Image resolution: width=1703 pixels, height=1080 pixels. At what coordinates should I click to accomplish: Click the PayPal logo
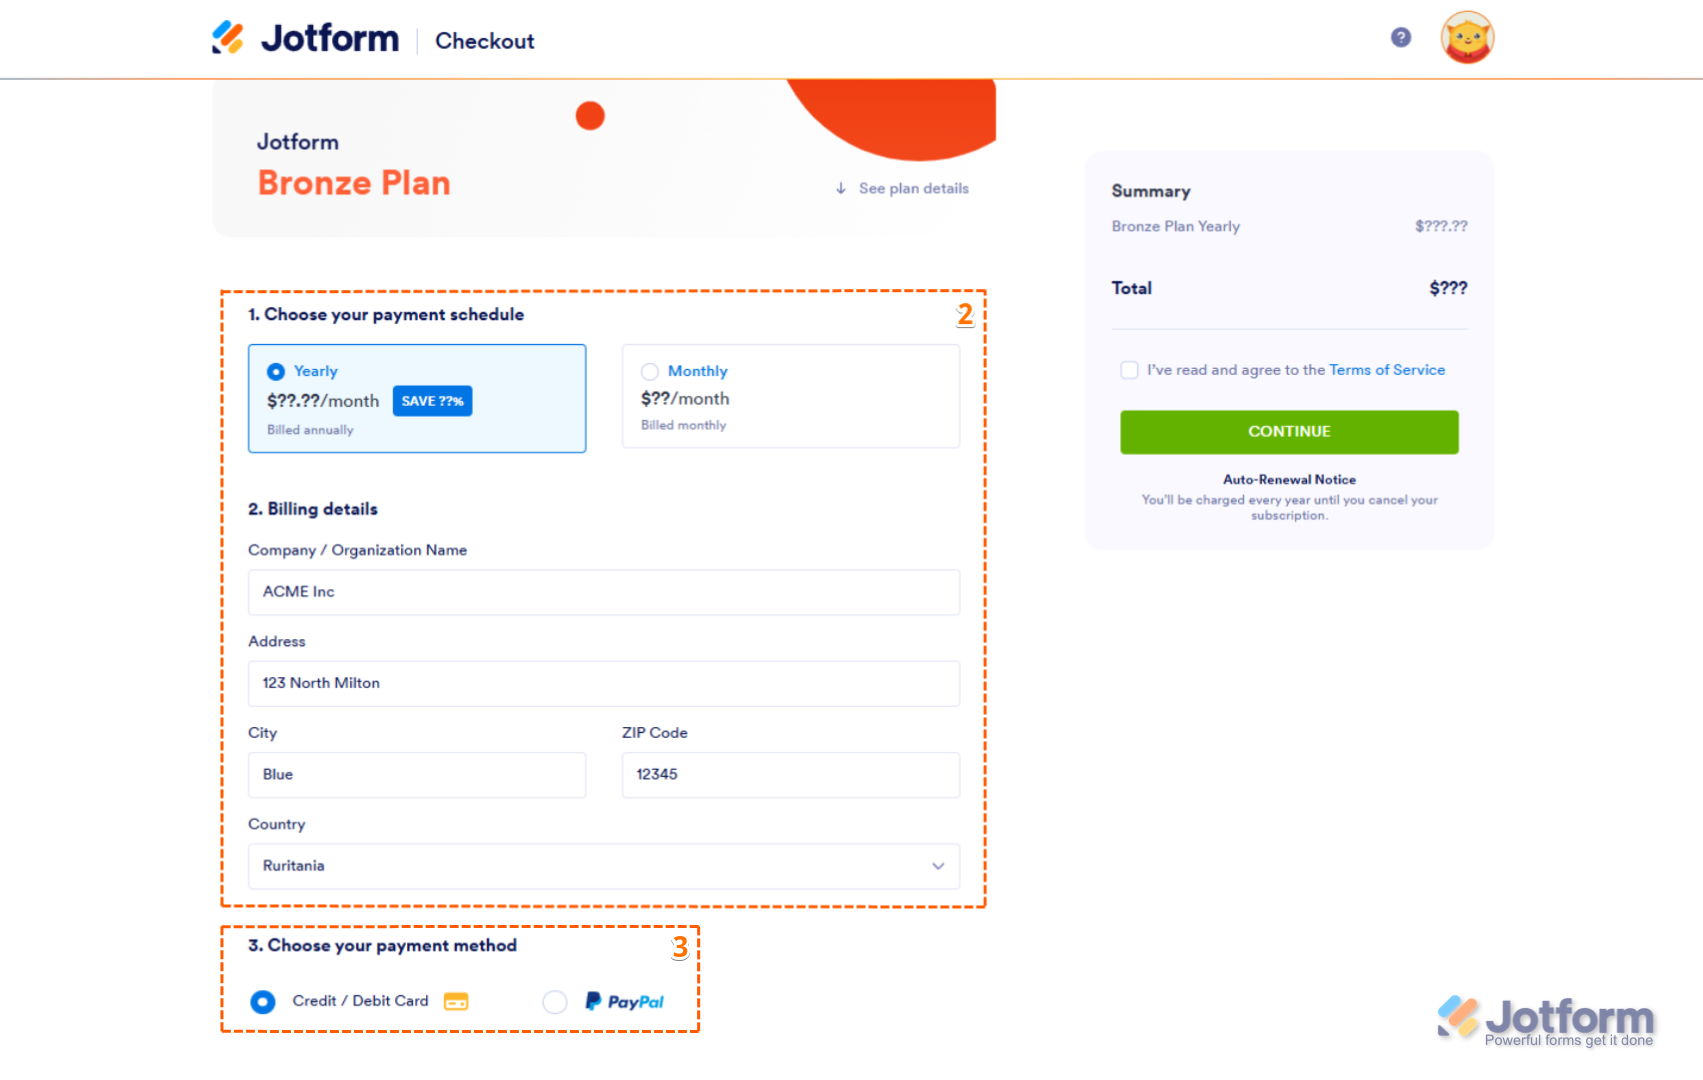pos(625,1001)
